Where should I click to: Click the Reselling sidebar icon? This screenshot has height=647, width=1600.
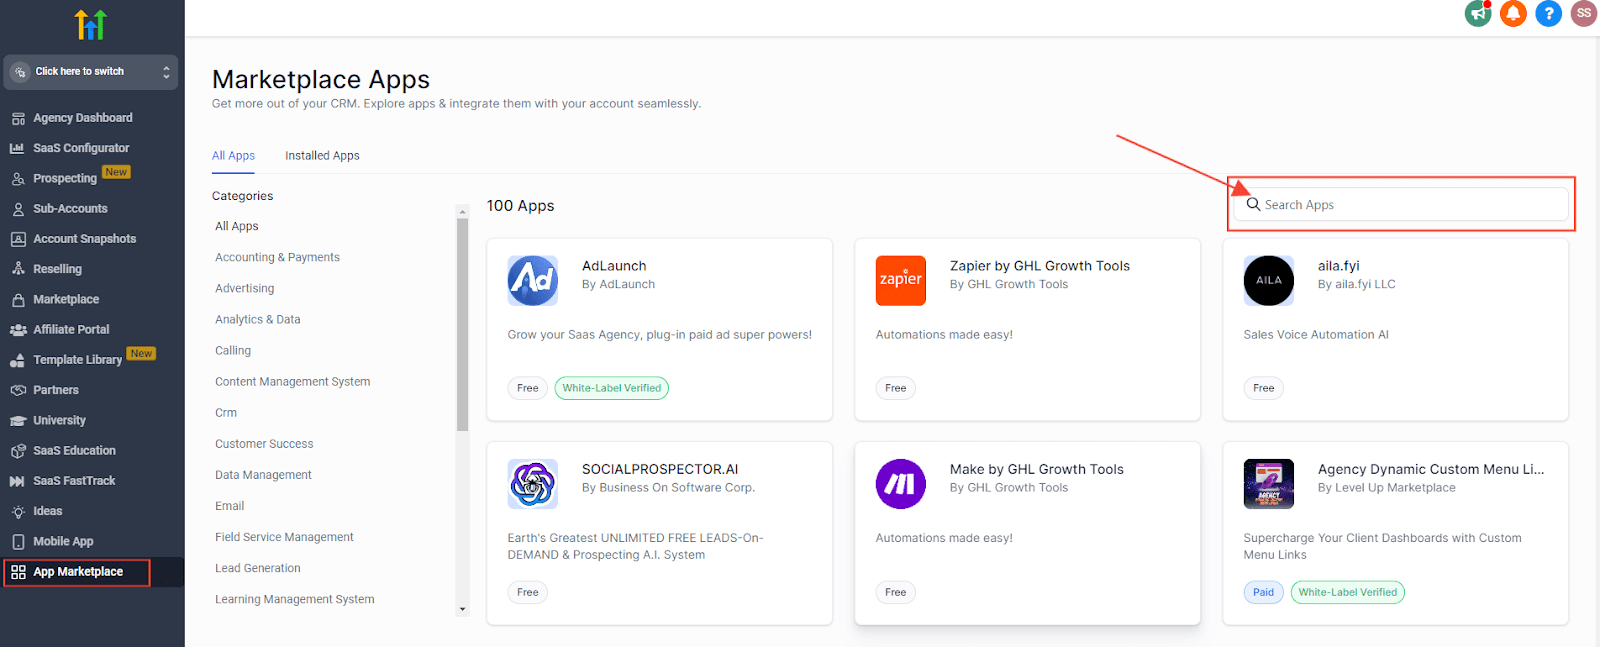tap(18, 269)
